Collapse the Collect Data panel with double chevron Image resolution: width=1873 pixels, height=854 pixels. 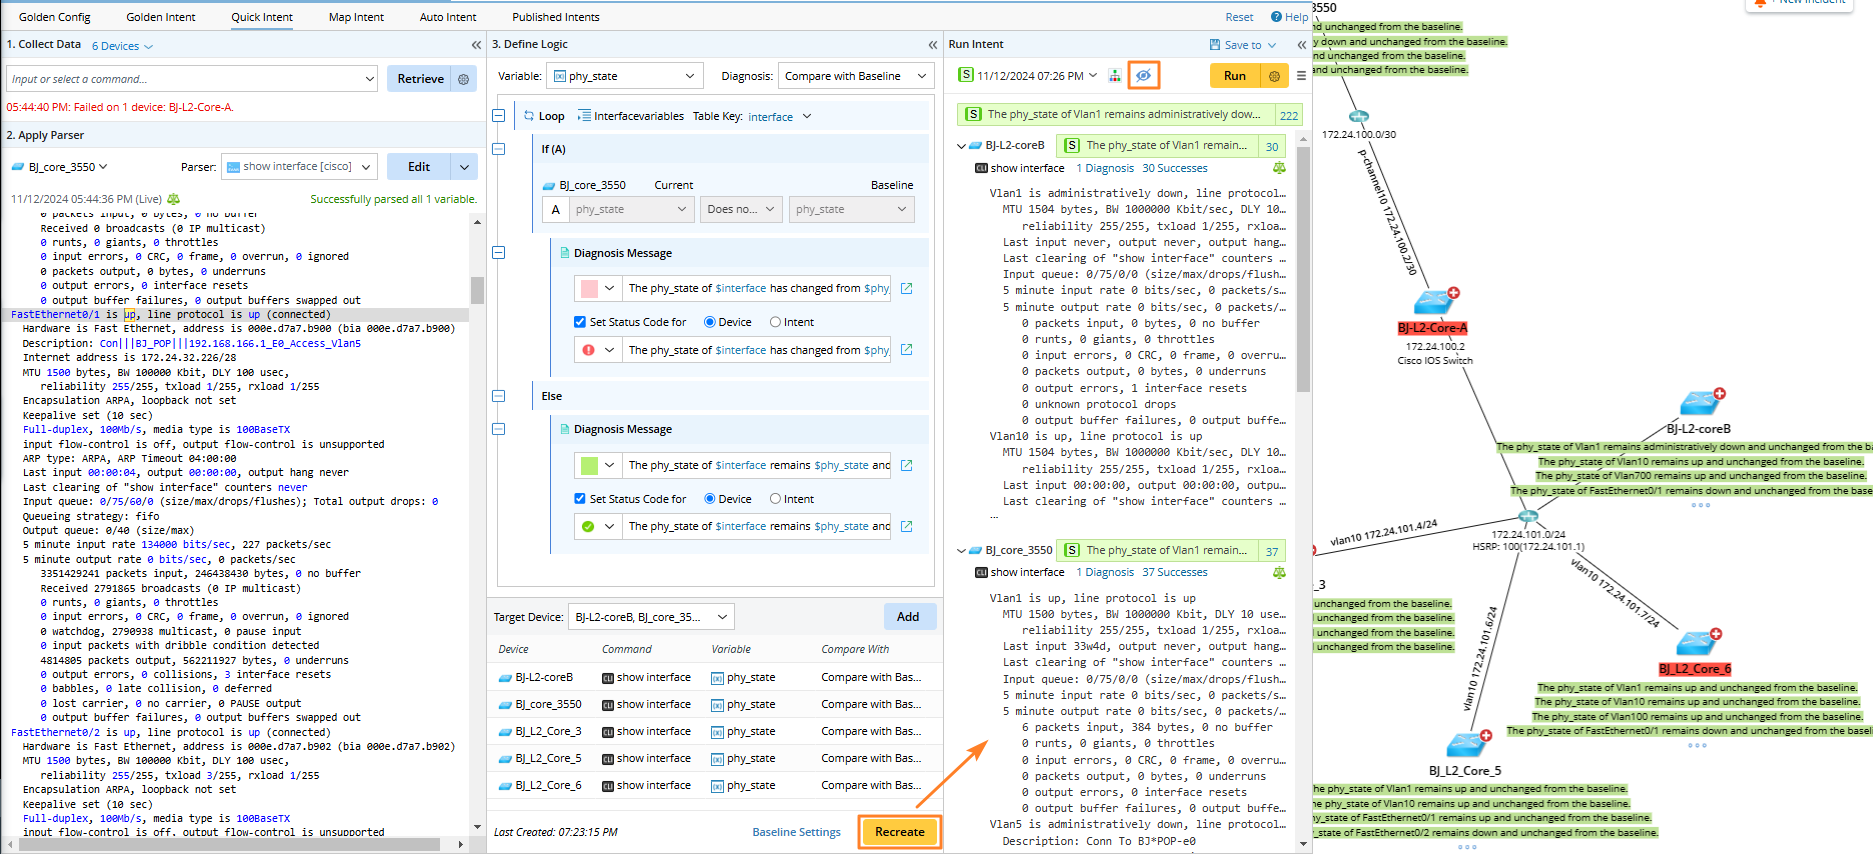pos(476,45)
